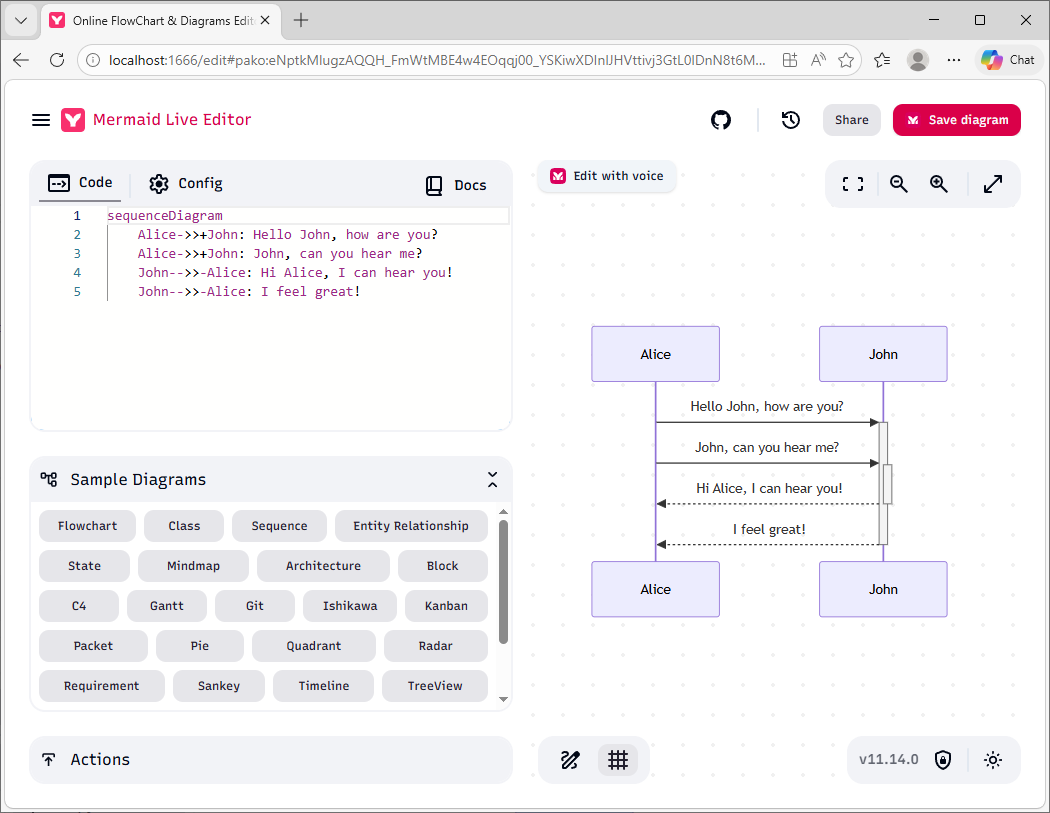The image size is (1050, 813).
Task: Click the sample list scroll-down arrow
Action: click(x=504, y=699)
